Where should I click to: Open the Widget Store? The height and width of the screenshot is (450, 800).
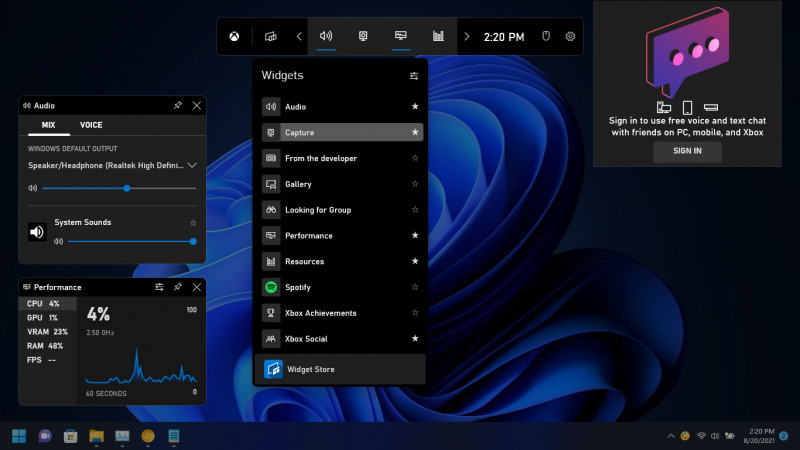pyautogui.click(x=340, y=369)
